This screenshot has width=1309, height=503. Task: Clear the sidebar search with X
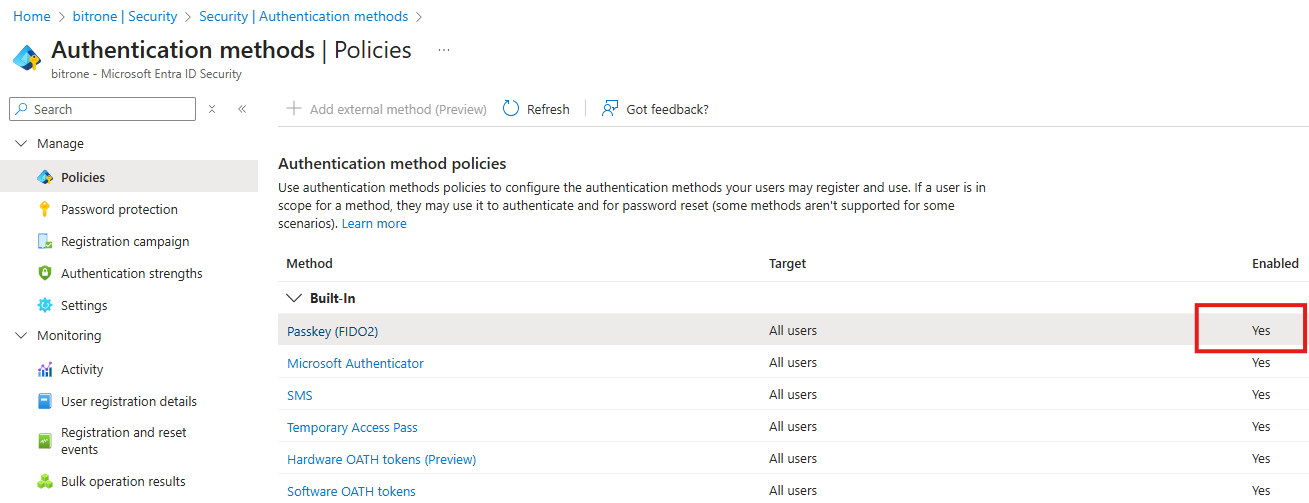[212, 109]
